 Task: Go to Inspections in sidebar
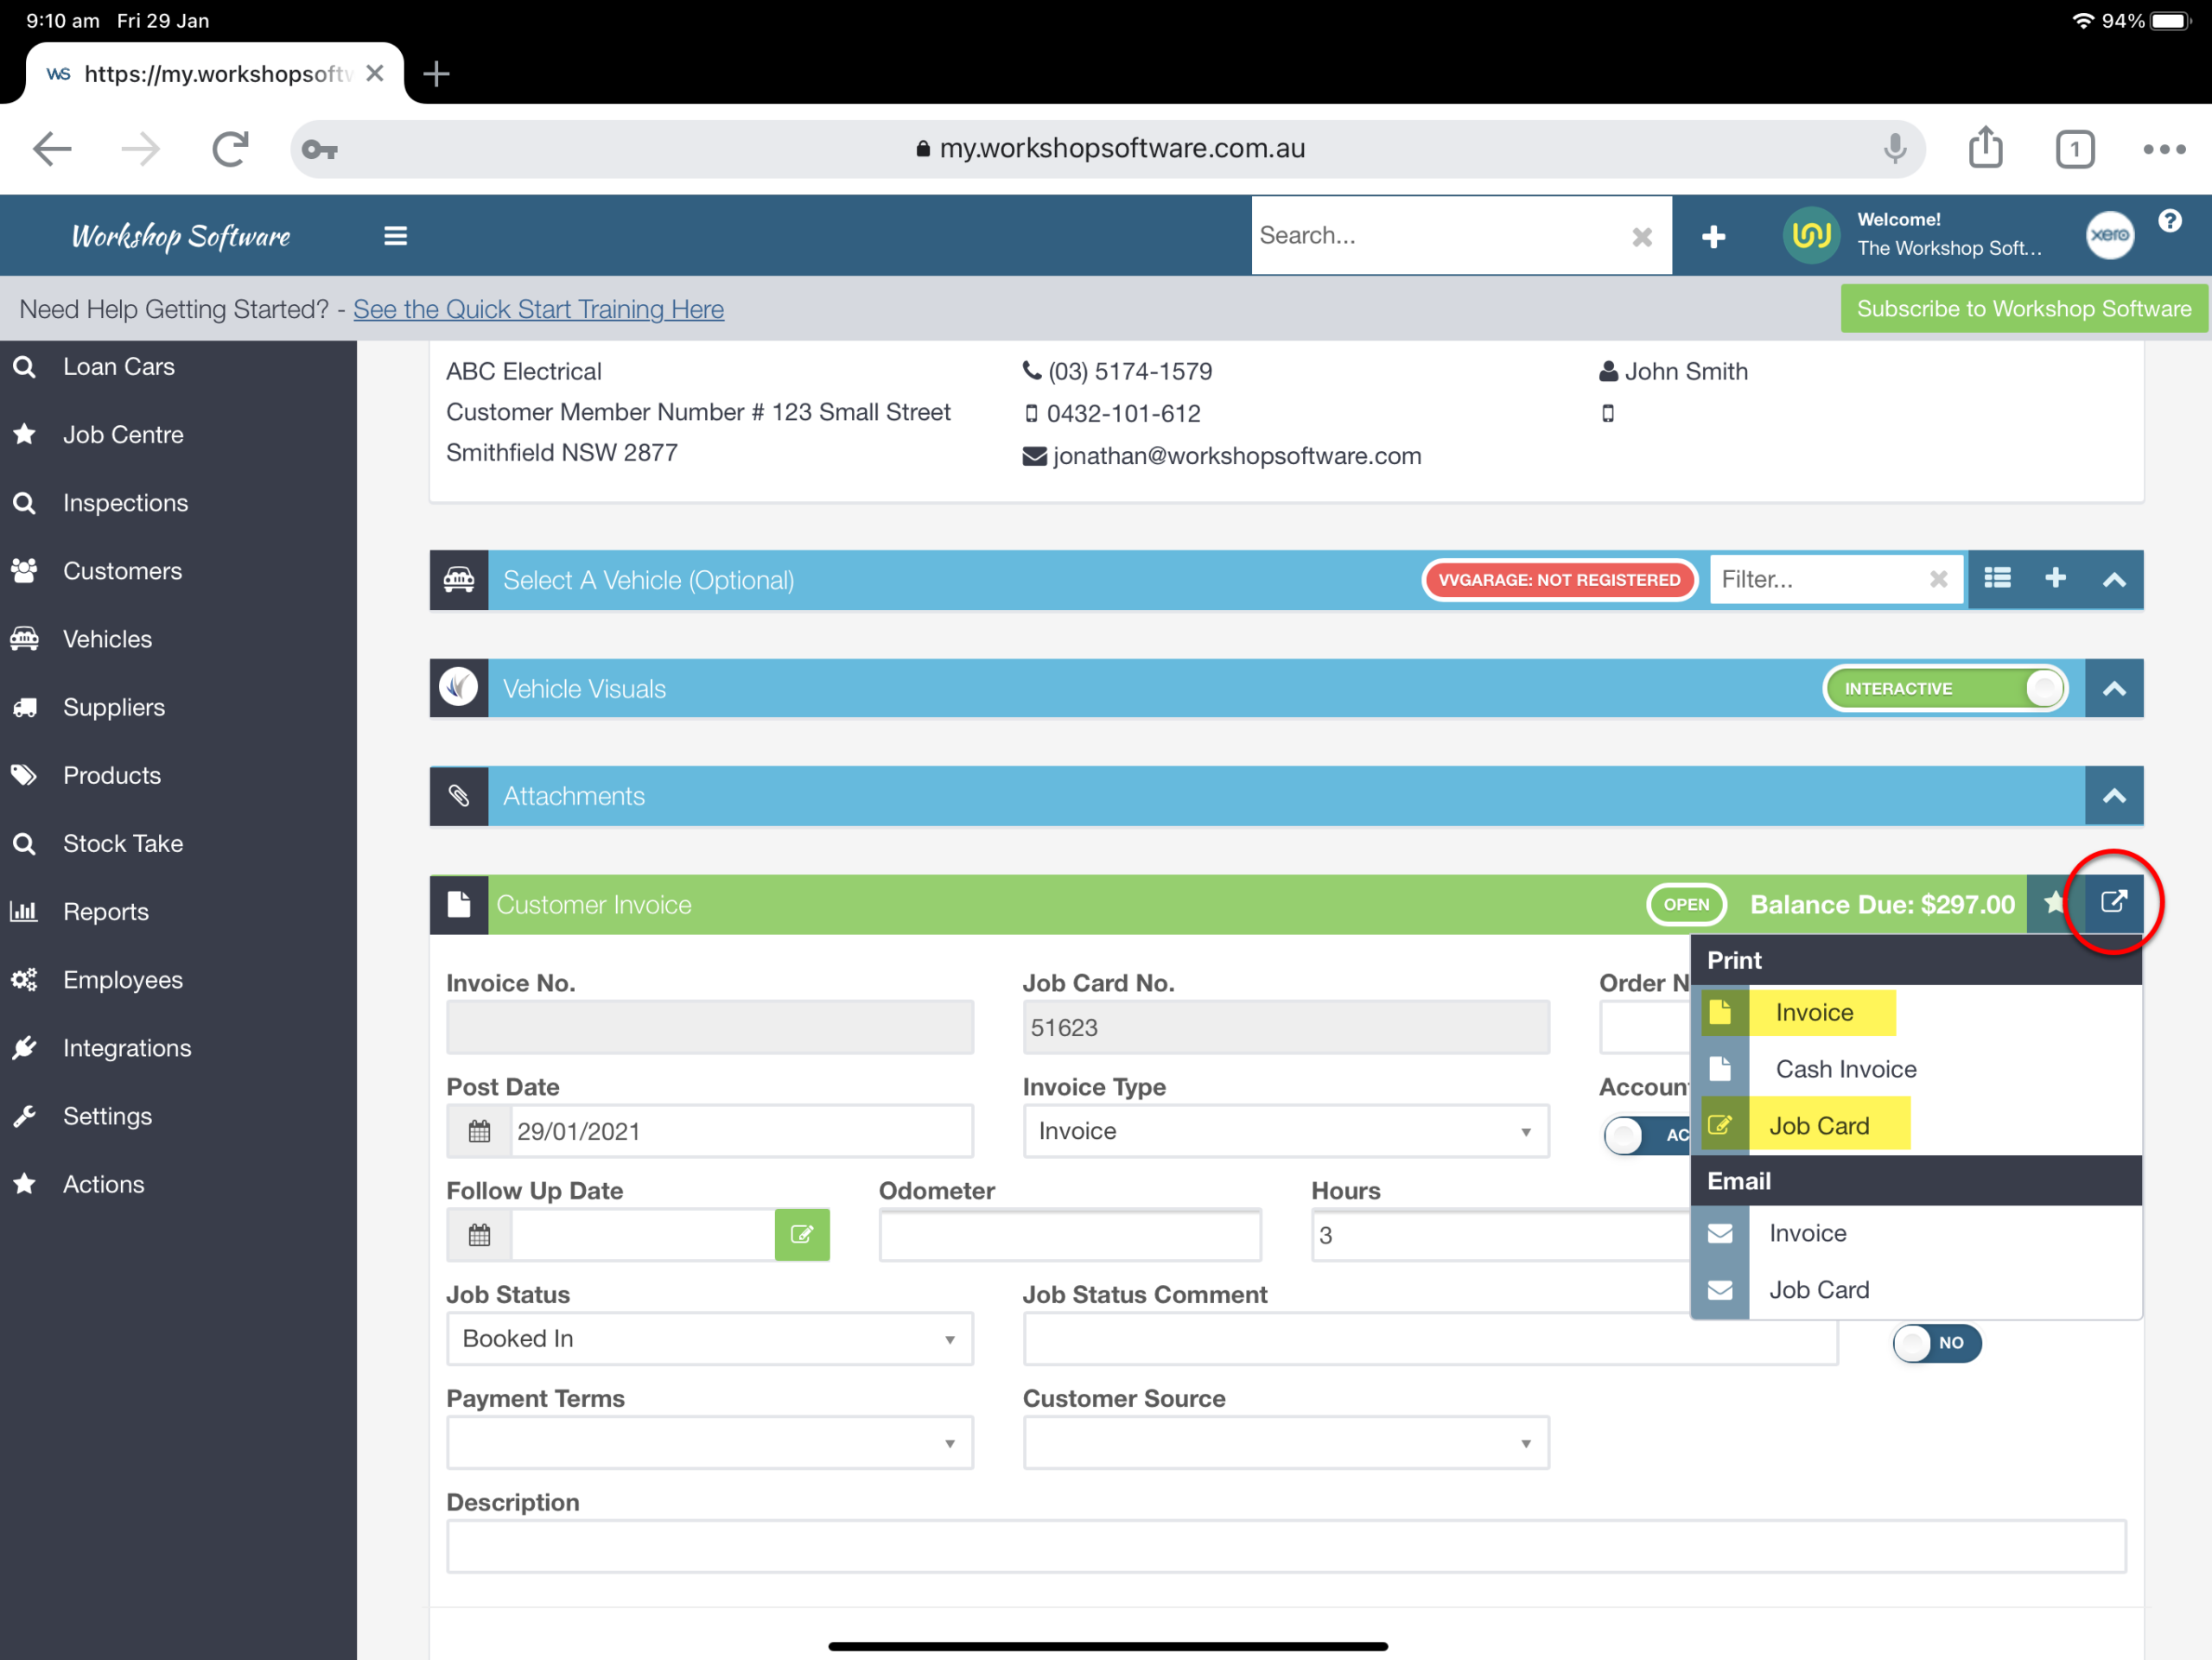pos(125,502)
